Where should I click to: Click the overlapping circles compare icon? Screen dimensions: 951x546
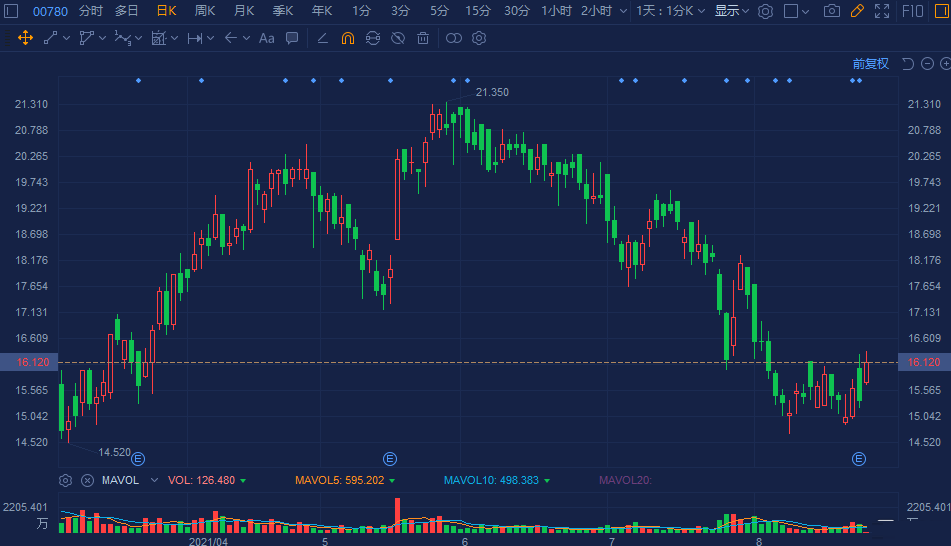tap(454, 38)
